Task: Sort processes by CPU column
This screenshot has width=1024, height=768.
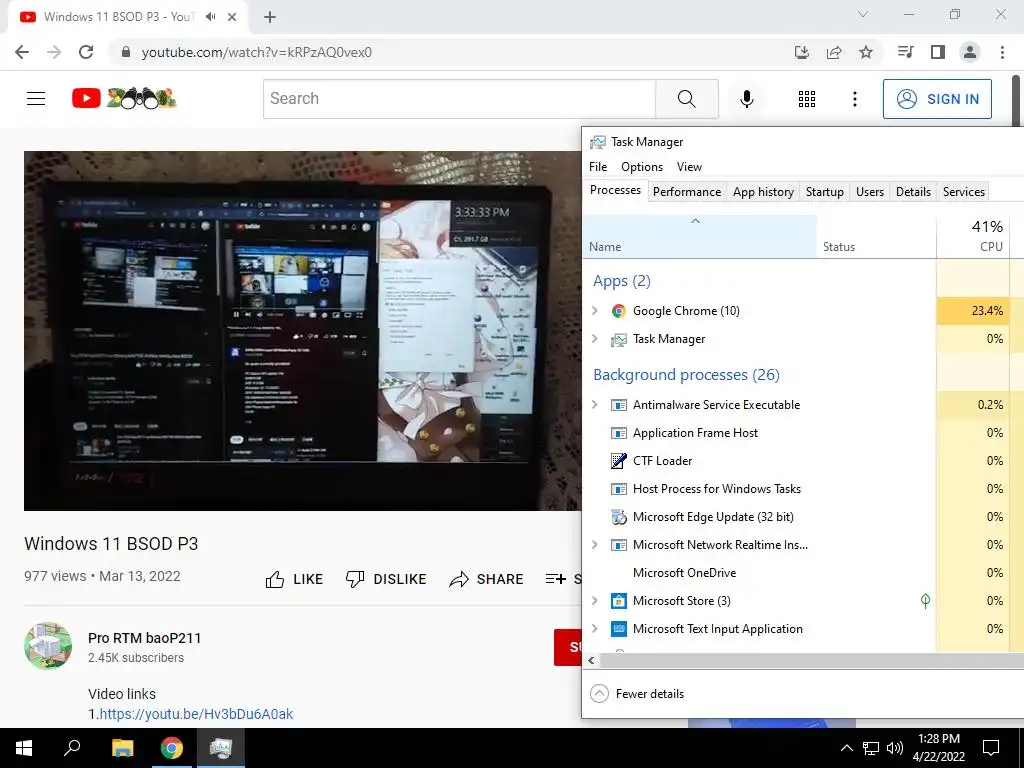Action: [x=972, y=236]
